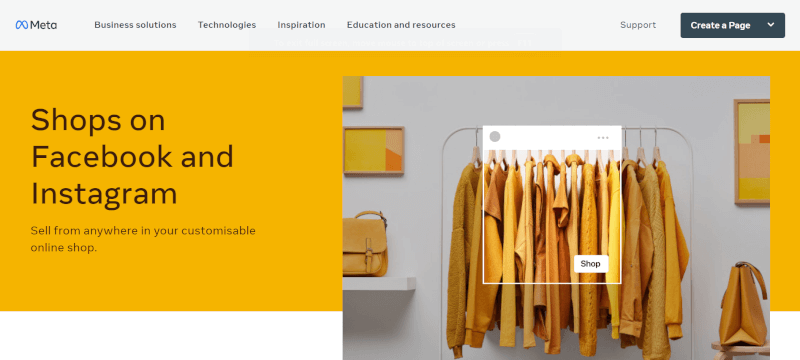Click the grey profile avatar circle
The image size is (800, 360).
click(x=495, y=137)
